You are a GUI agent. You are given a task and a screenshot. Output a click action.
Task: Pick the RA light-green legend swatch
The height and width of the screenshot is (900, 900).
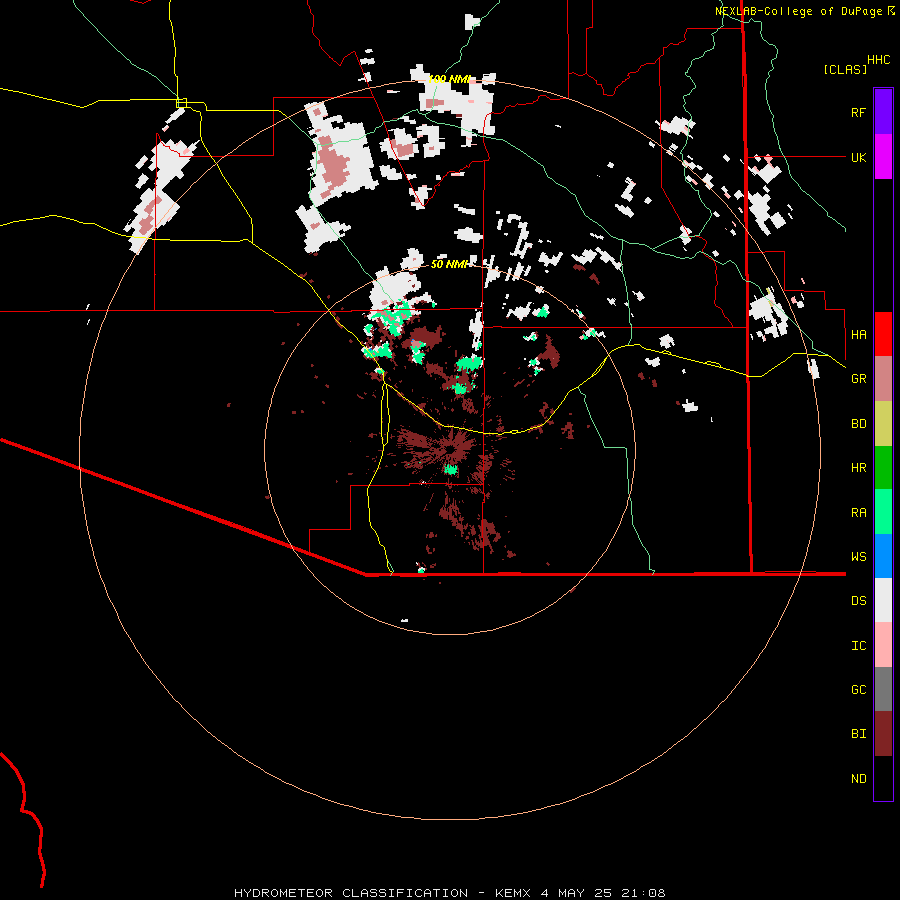(x=883, y=512)
